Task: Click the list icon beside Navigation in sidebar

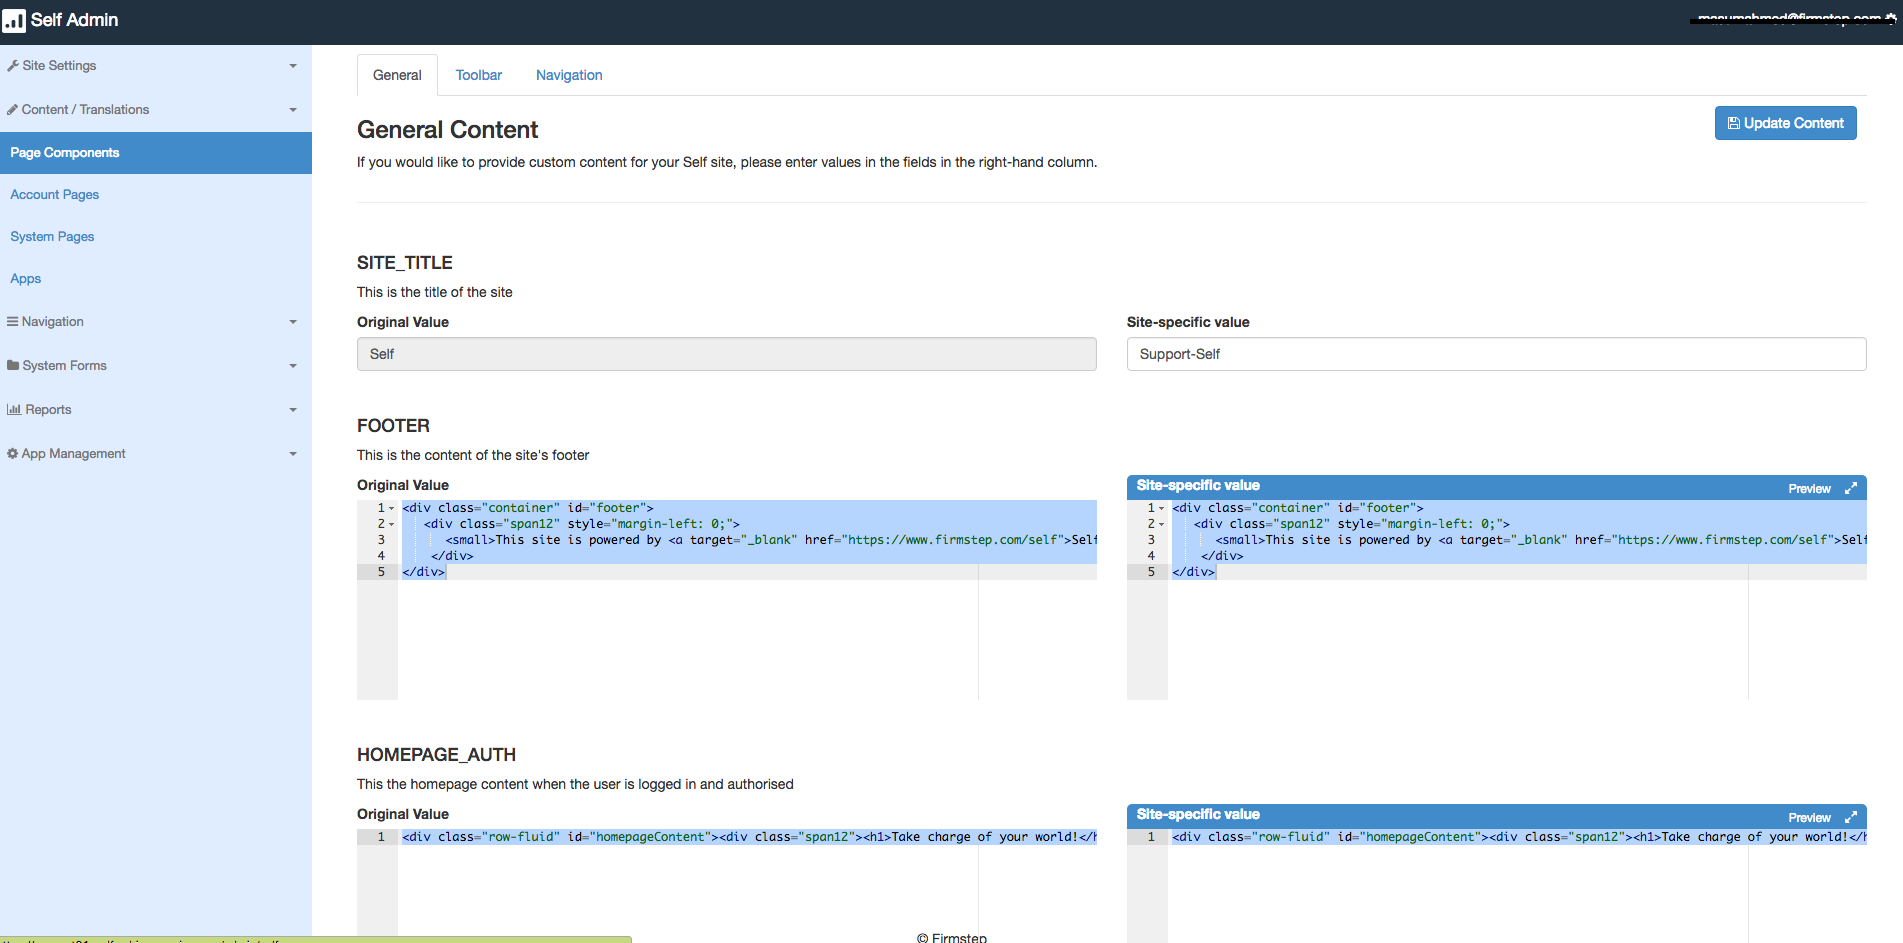Action: point(12,321)
